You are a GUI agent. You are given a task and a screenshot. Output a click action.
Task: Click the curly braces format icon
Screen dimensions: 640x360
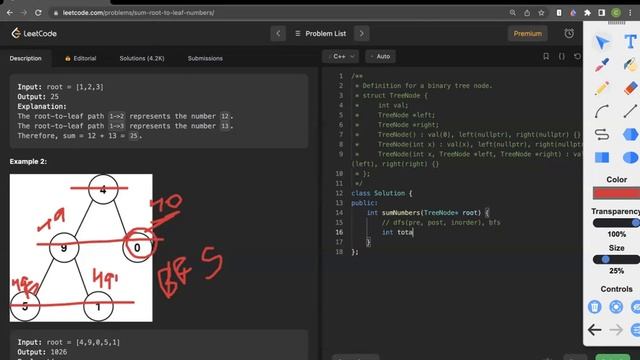(x=562, y=56)
